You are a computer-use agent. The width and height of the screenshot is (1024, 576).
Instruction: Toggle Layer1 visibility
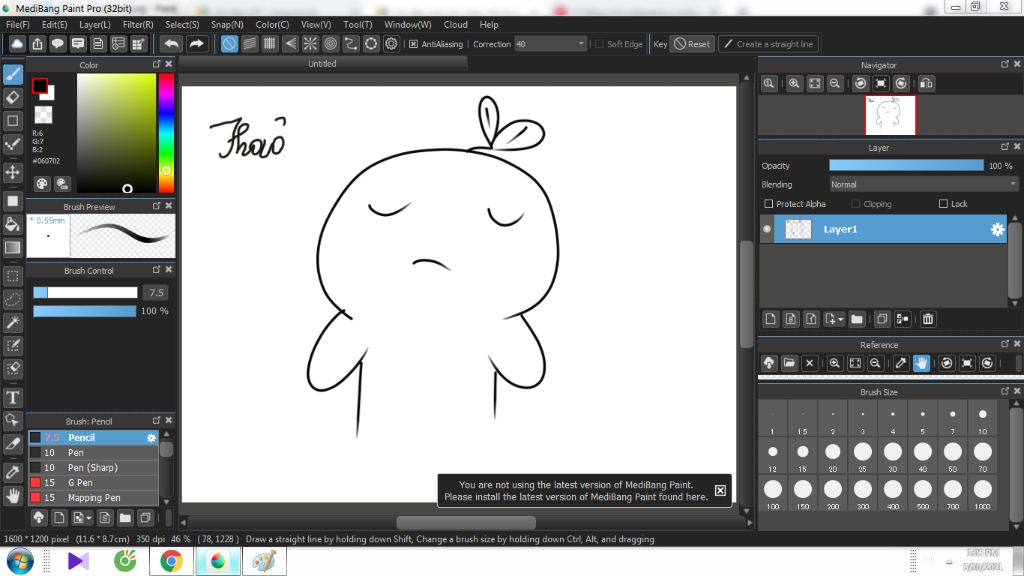(x=767, y=229)
